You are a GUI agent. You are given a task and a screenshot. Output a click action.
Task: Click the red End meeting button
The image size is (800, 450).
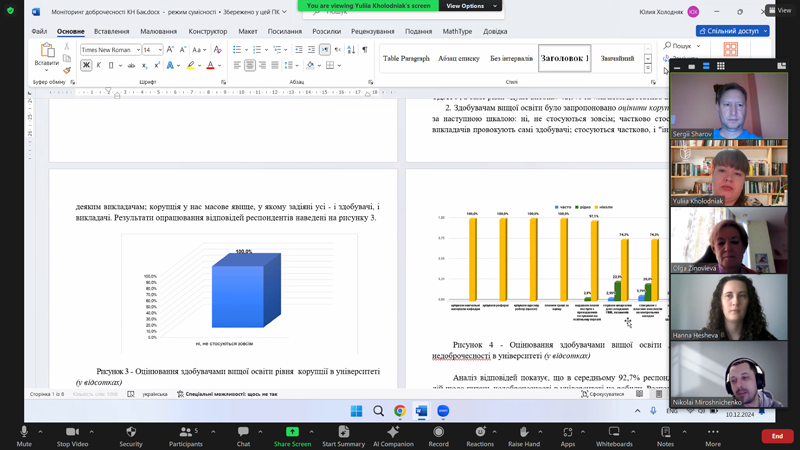(777, 436)
